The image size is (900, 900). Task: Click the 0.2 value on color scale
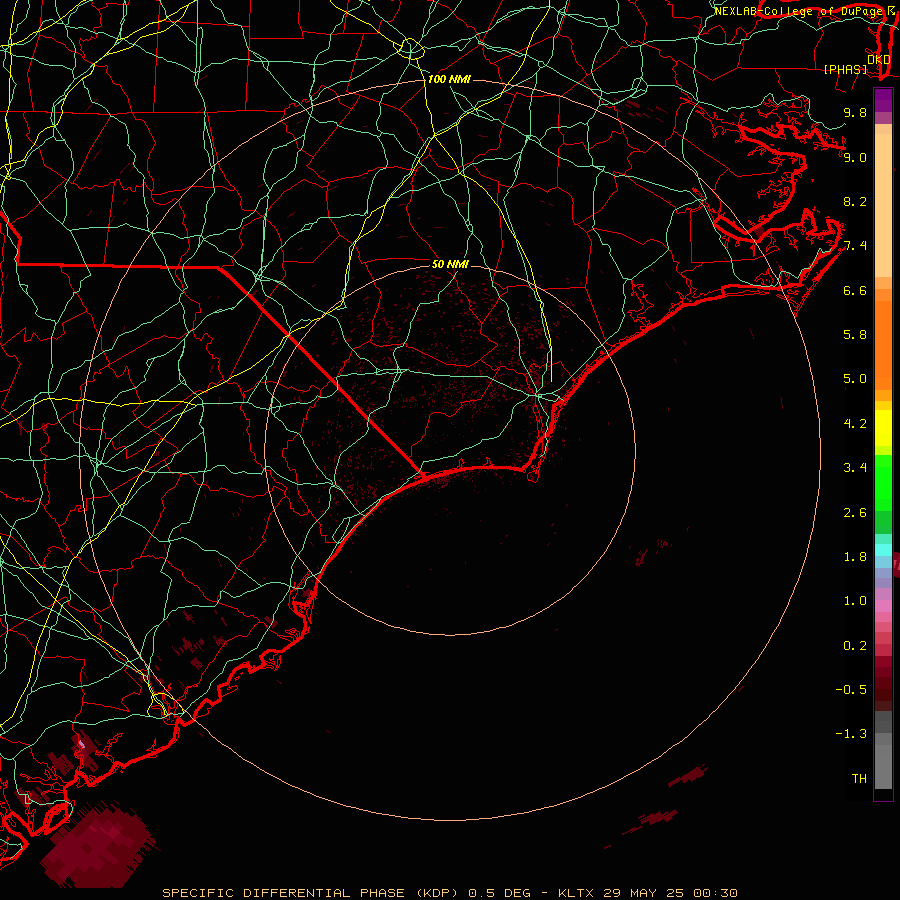(x=855, y=646)
